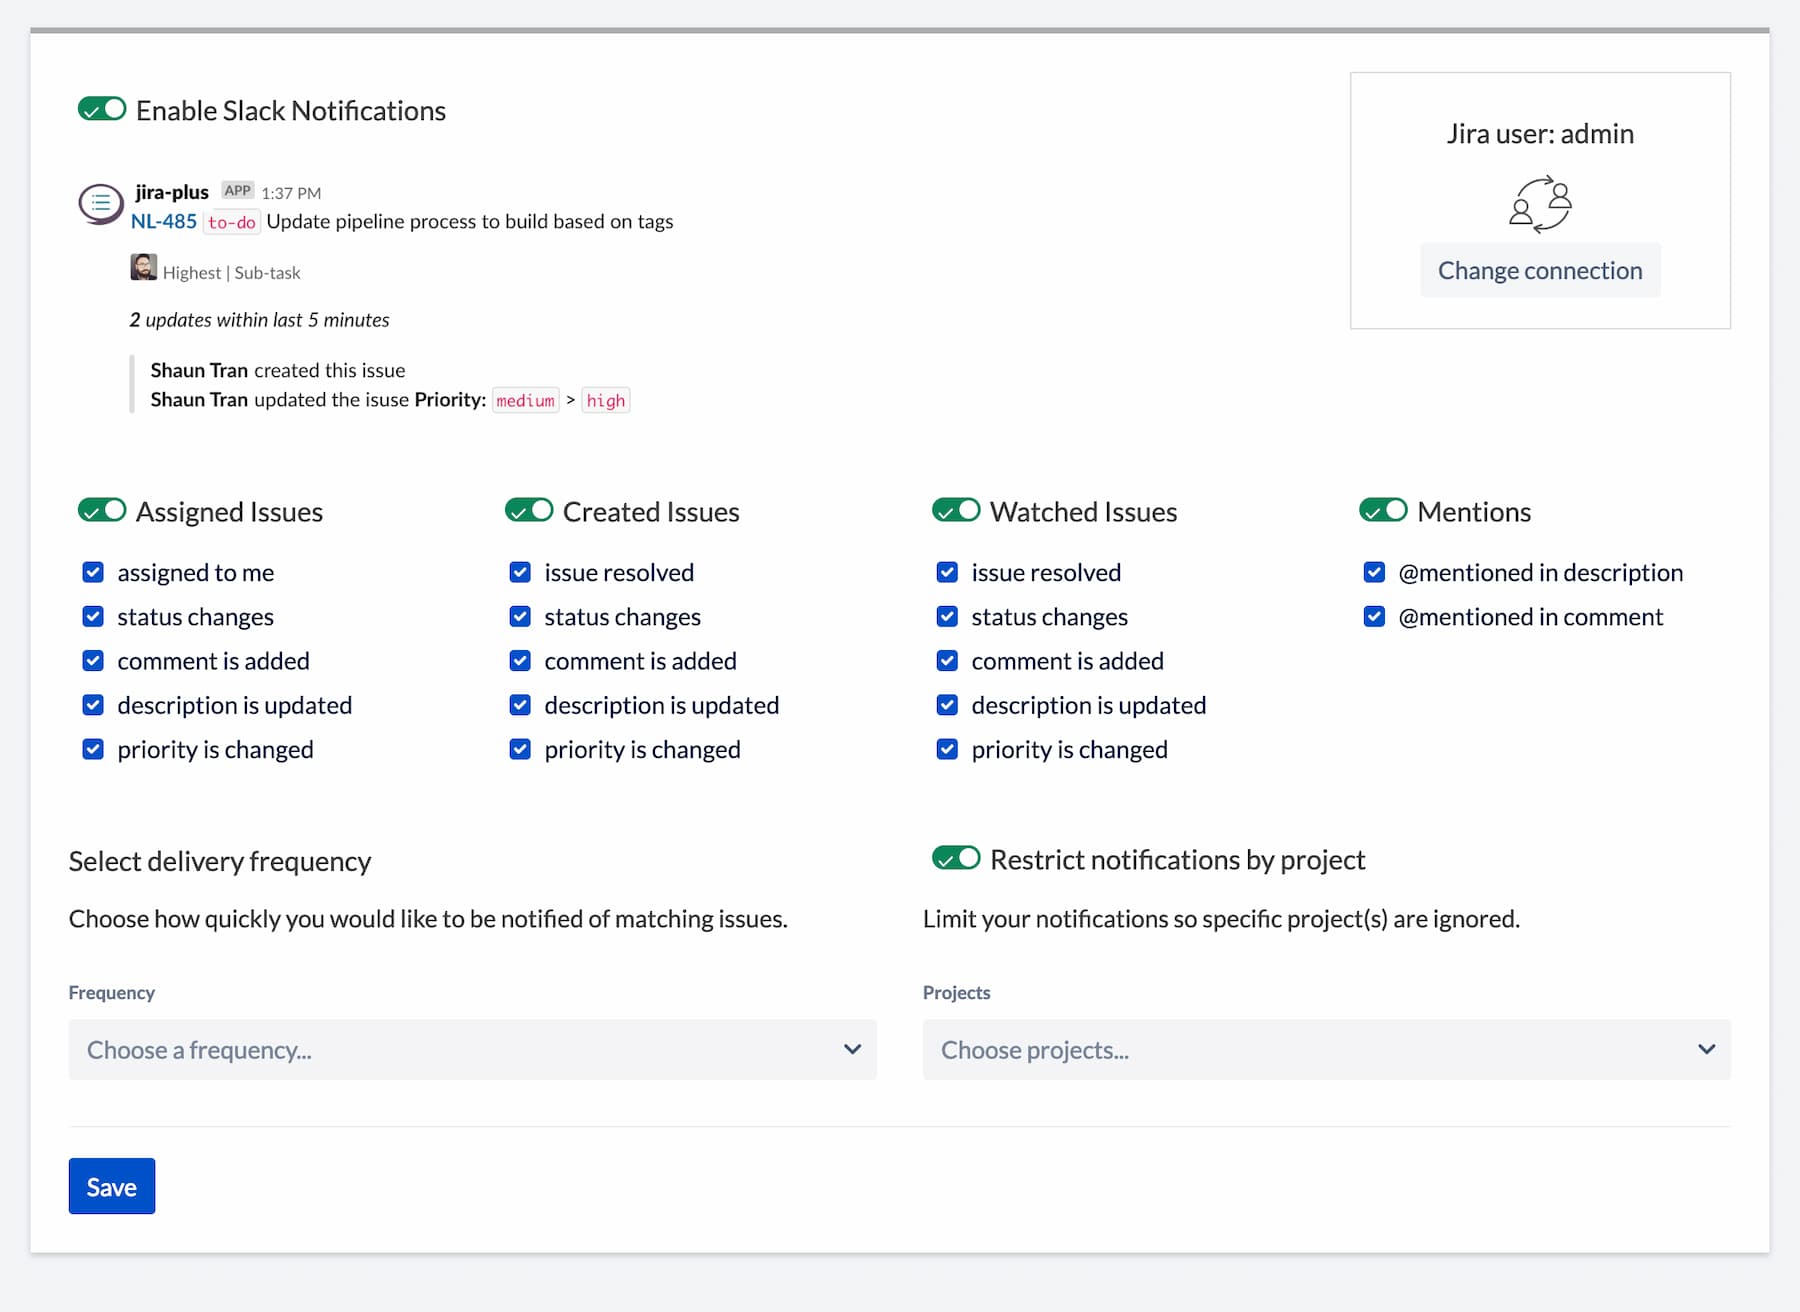The image size is (1800, 1312).
Task: Turn off the Assigned Issues toggle
Action: coord(102,511)
